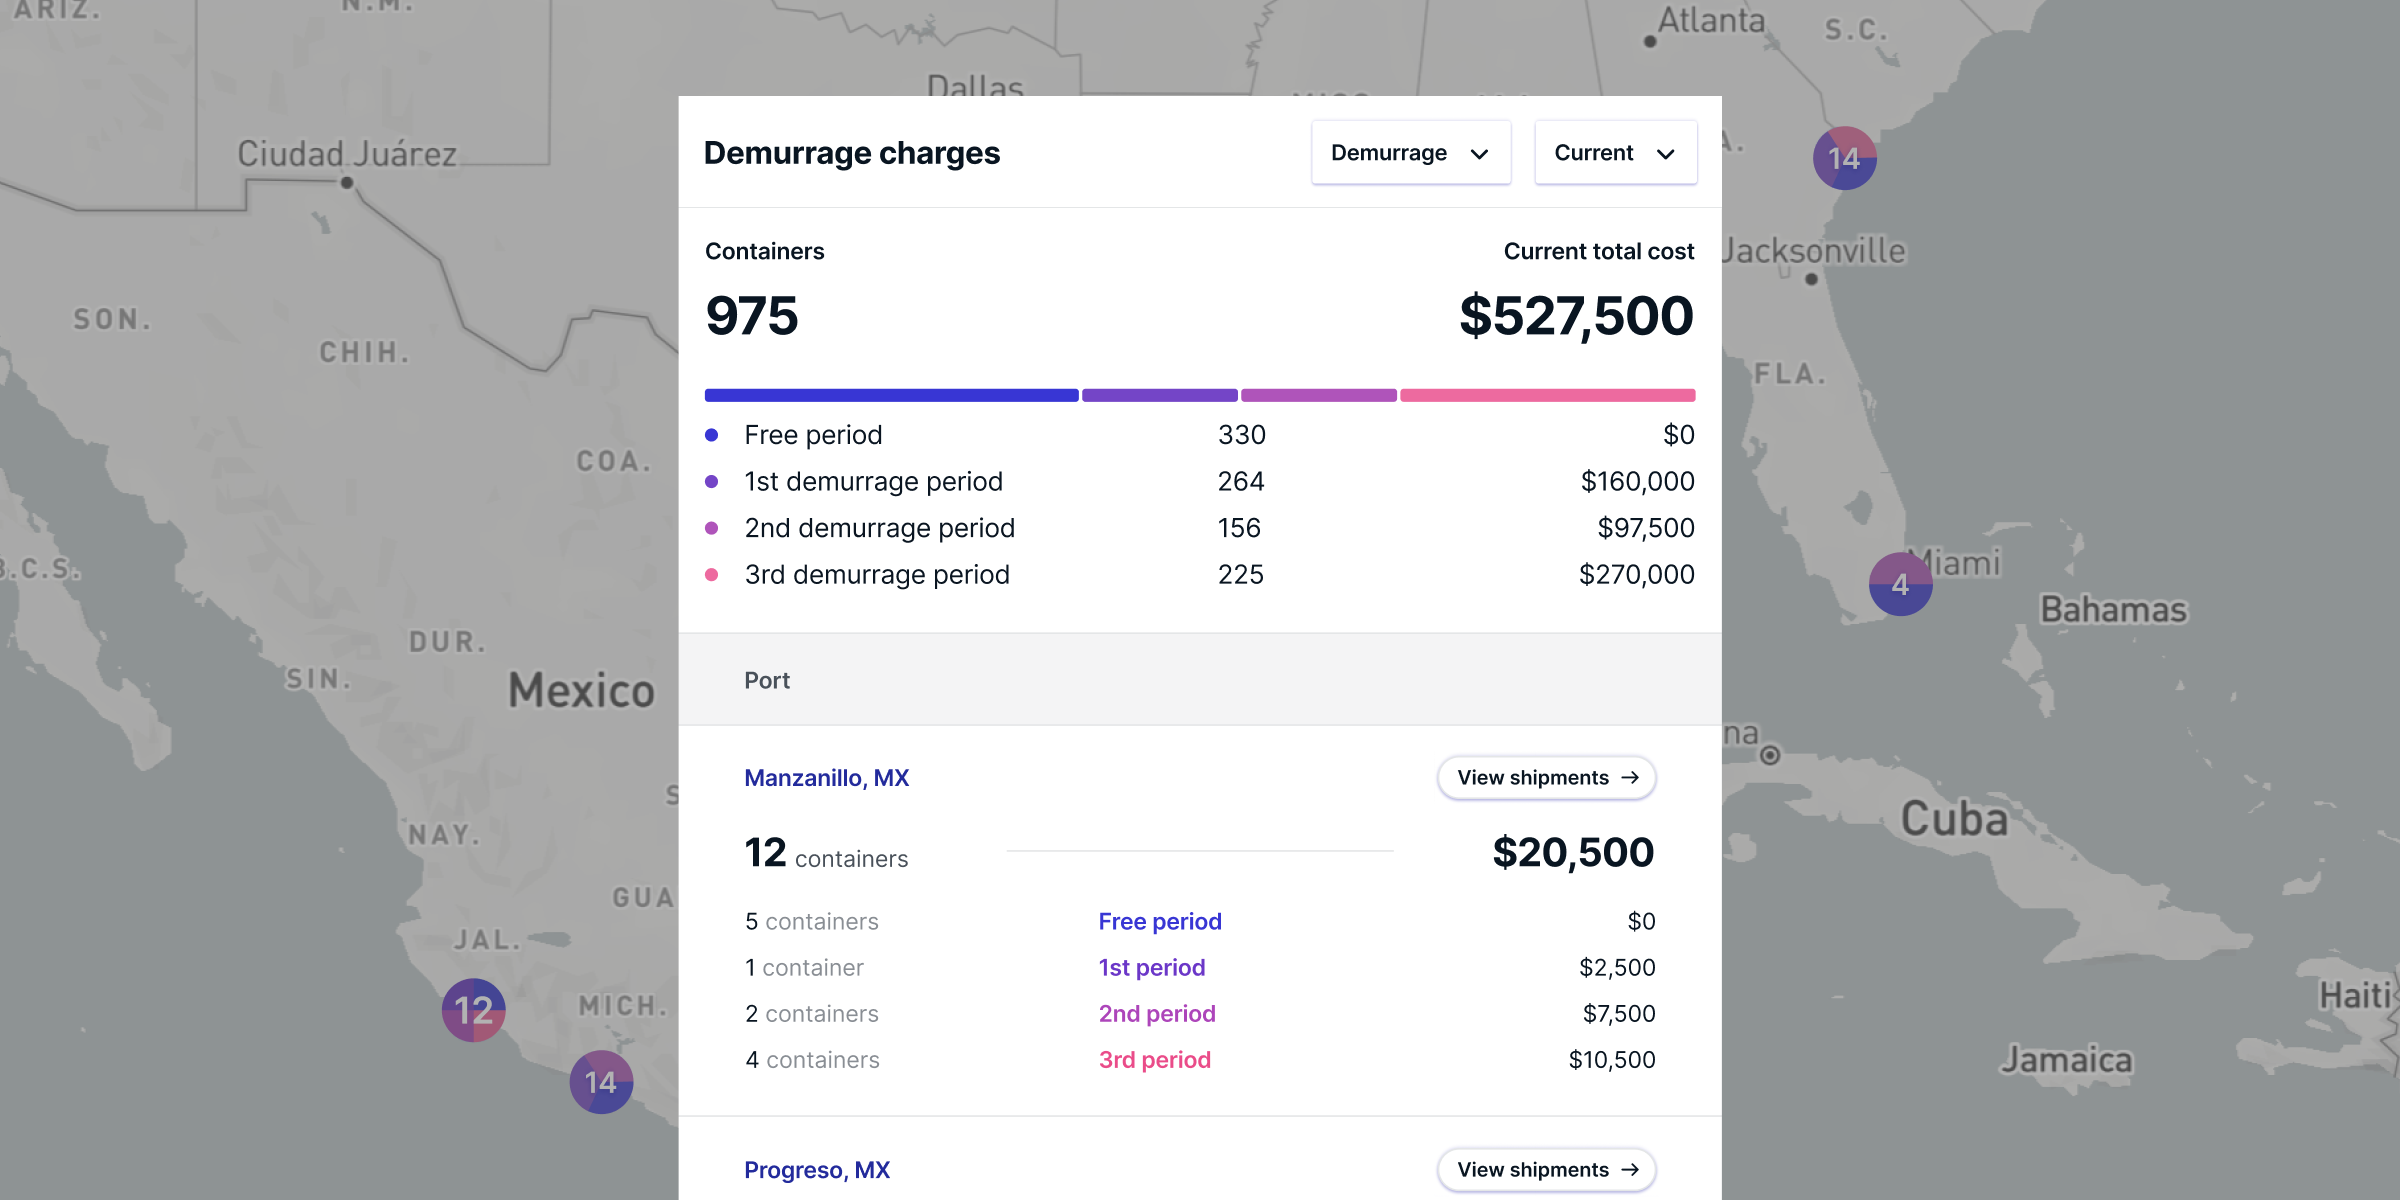Click the Demurrage dropdown chevron
The width and height of the screenshot is (2400, 1200).
(x=1479, y=154)
